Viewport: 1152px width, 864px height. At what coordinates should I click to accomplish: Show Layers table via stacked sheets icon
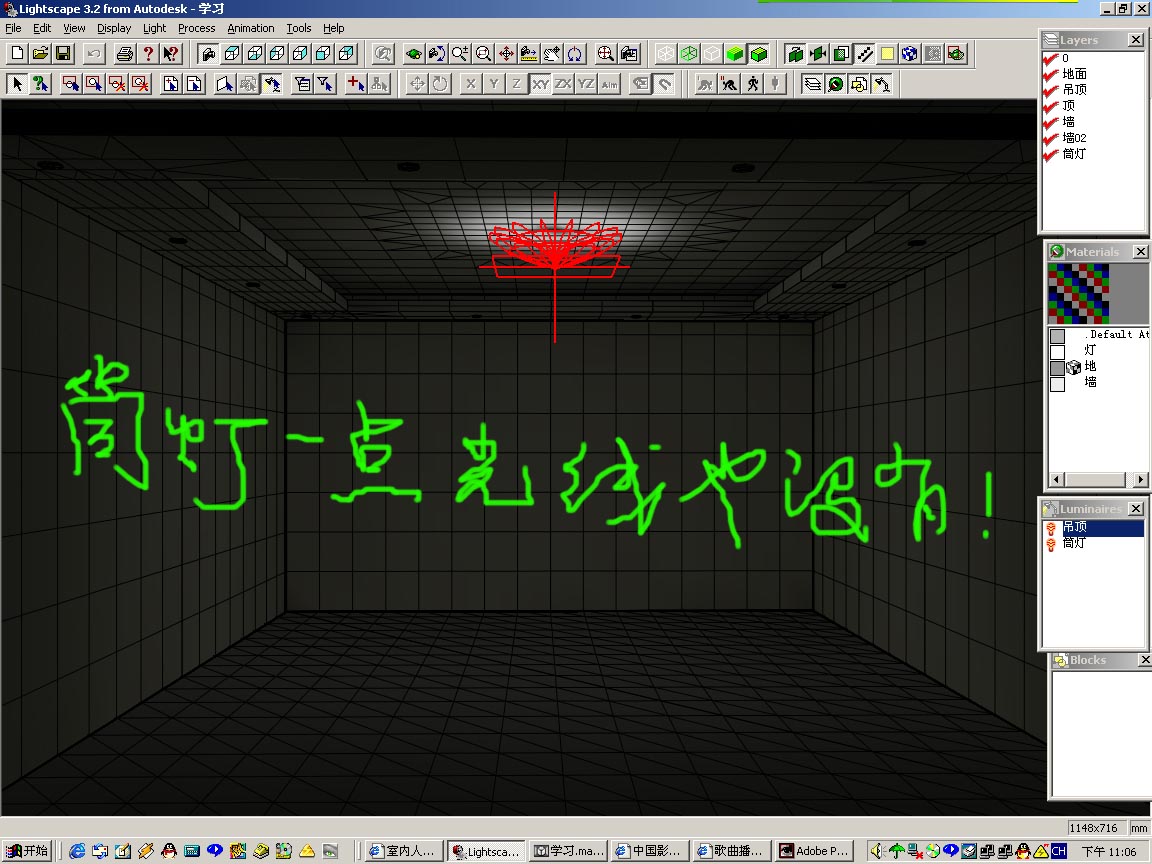tap(812, 84)
